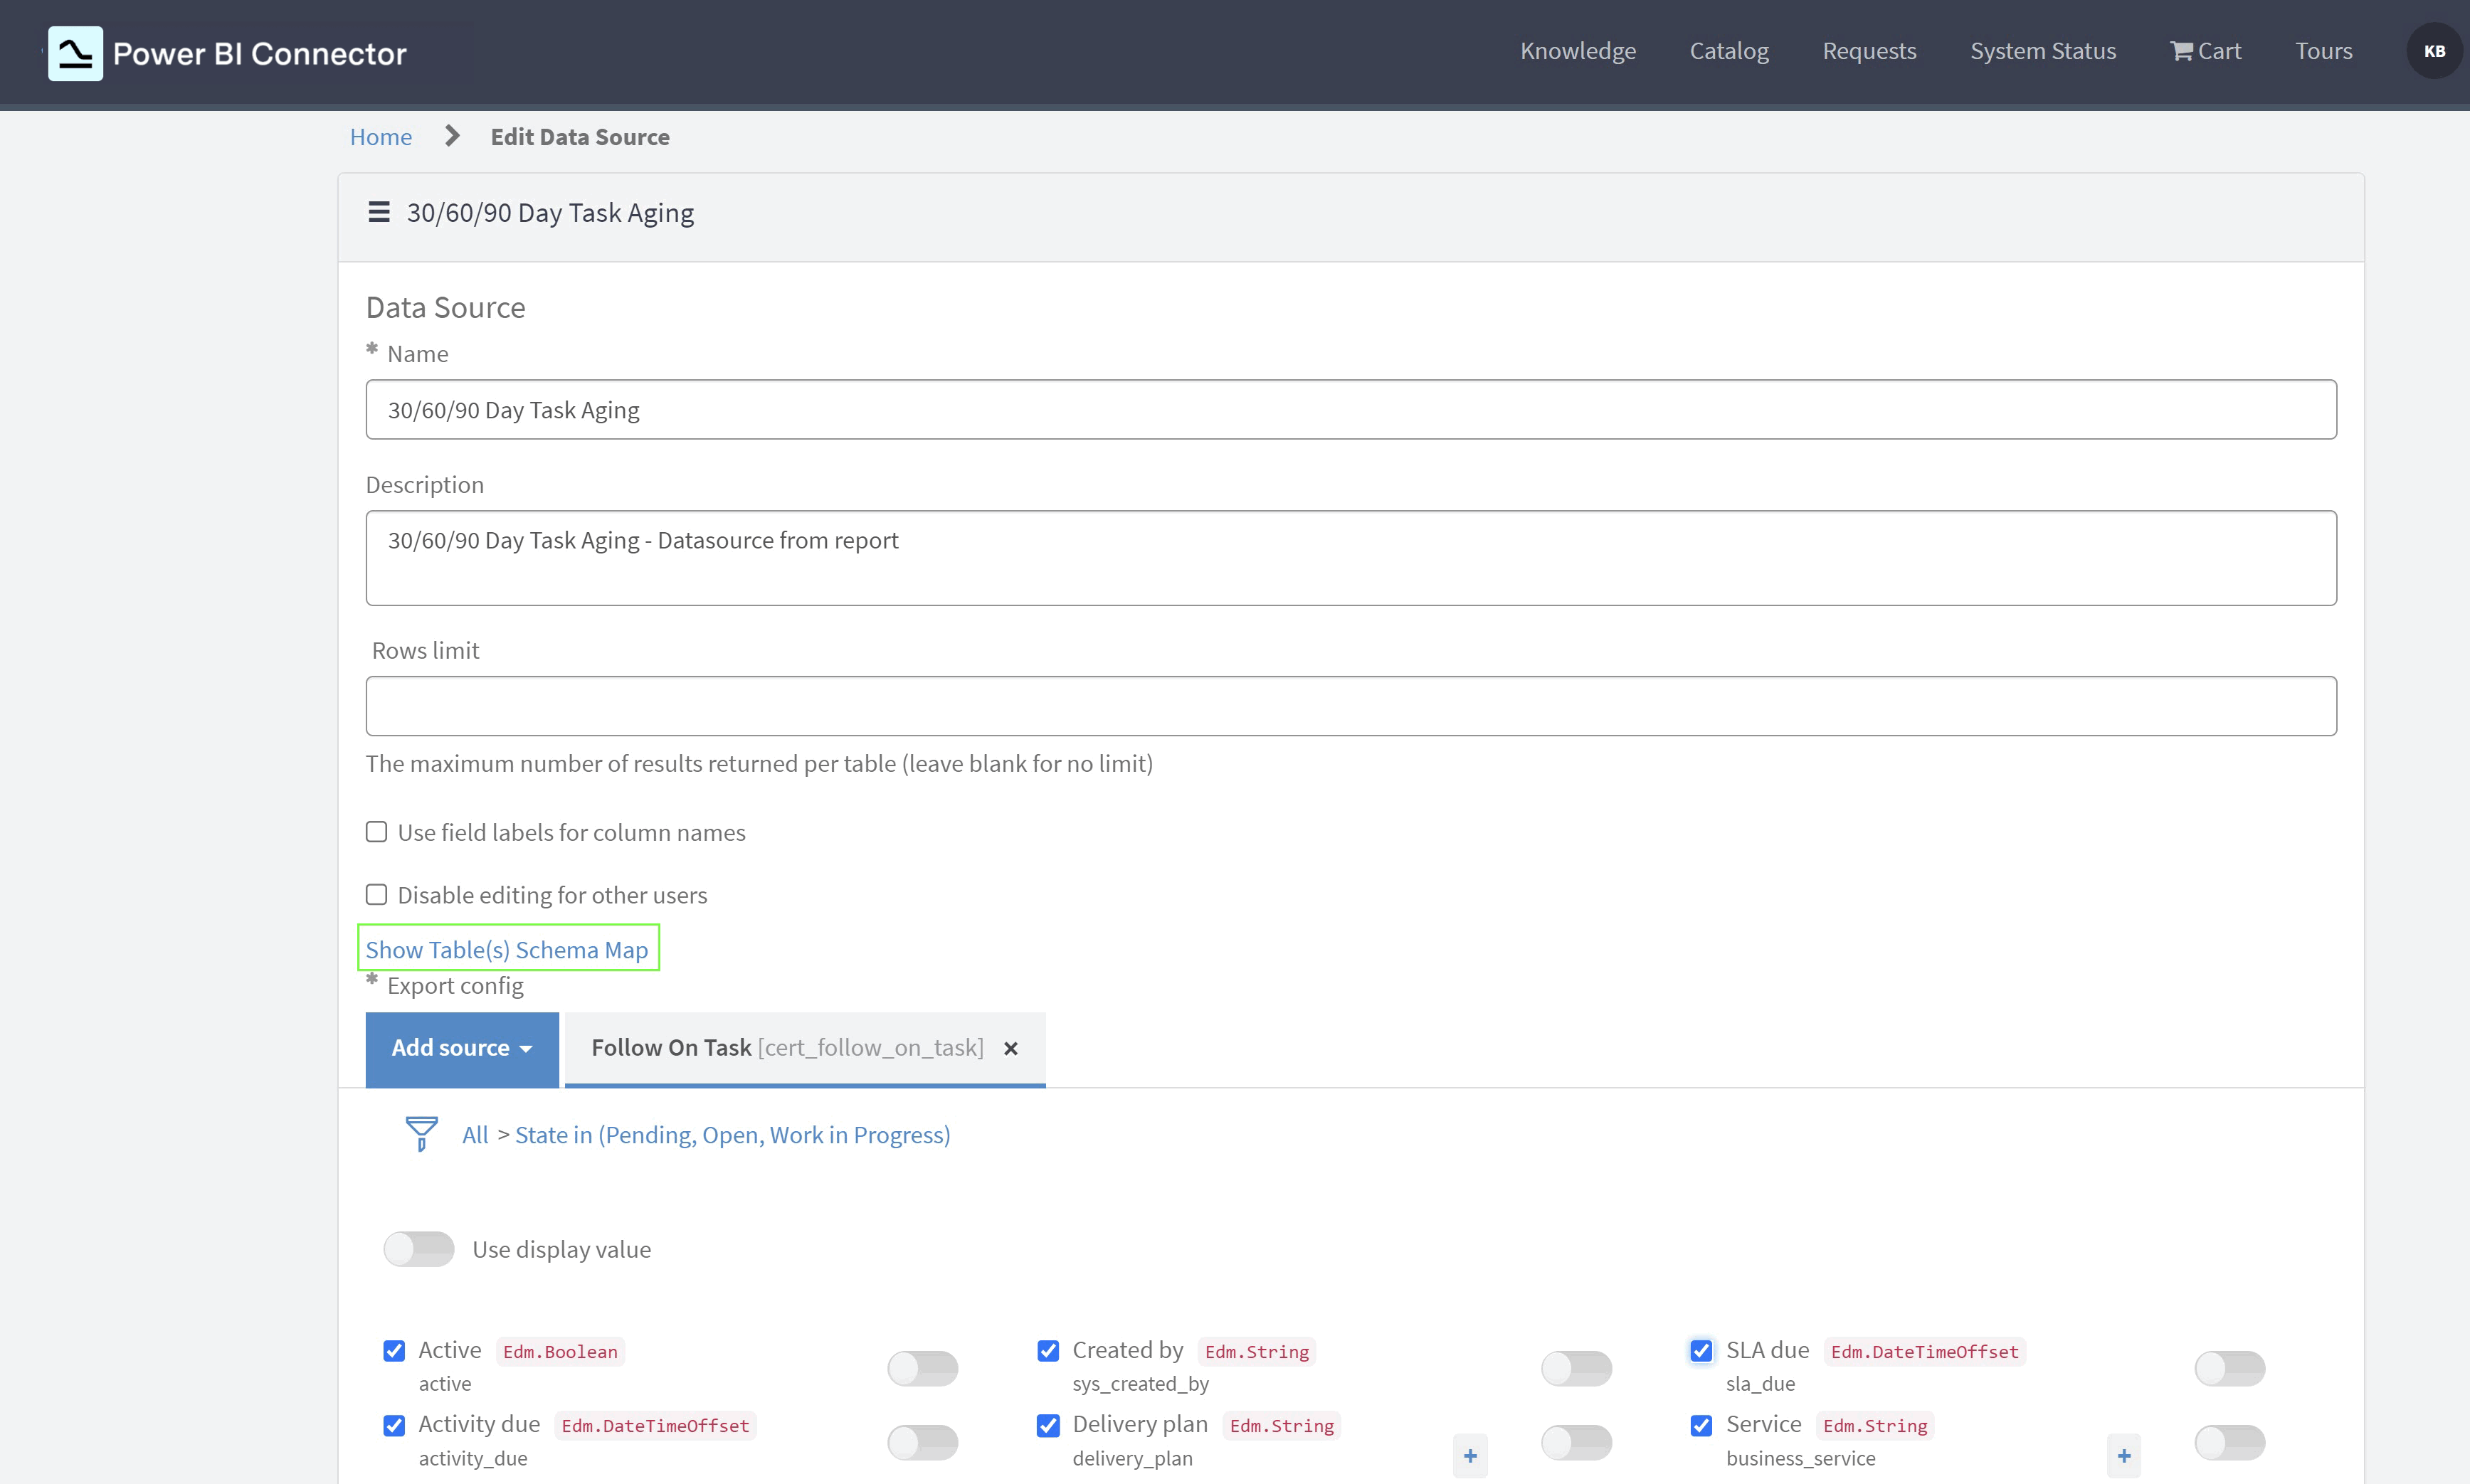Click into the Rows limit input field
Screen dimensions: 2470x1484
pos(1351,706)
